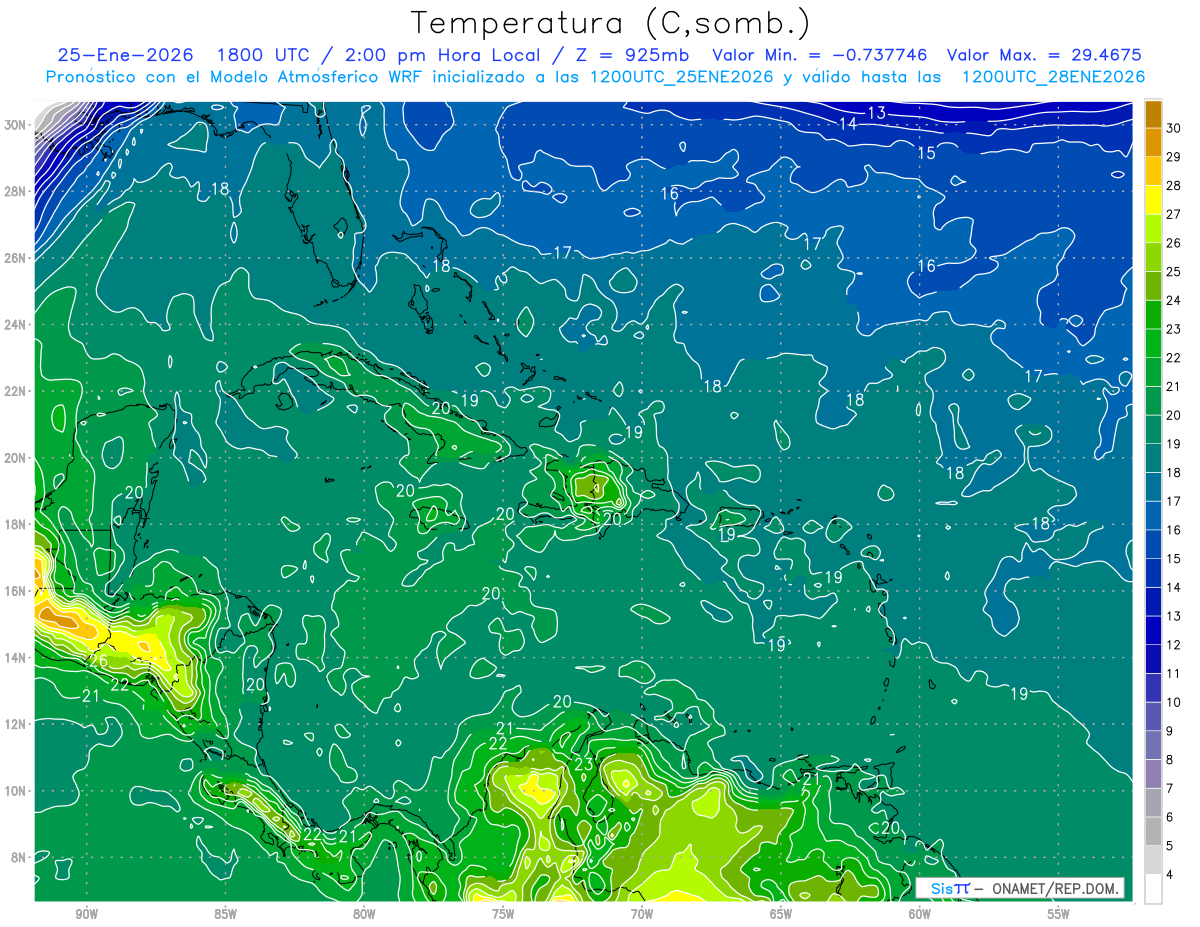
Task: Click contour label '23' near Venezuela coast
Action: (584, 763)
